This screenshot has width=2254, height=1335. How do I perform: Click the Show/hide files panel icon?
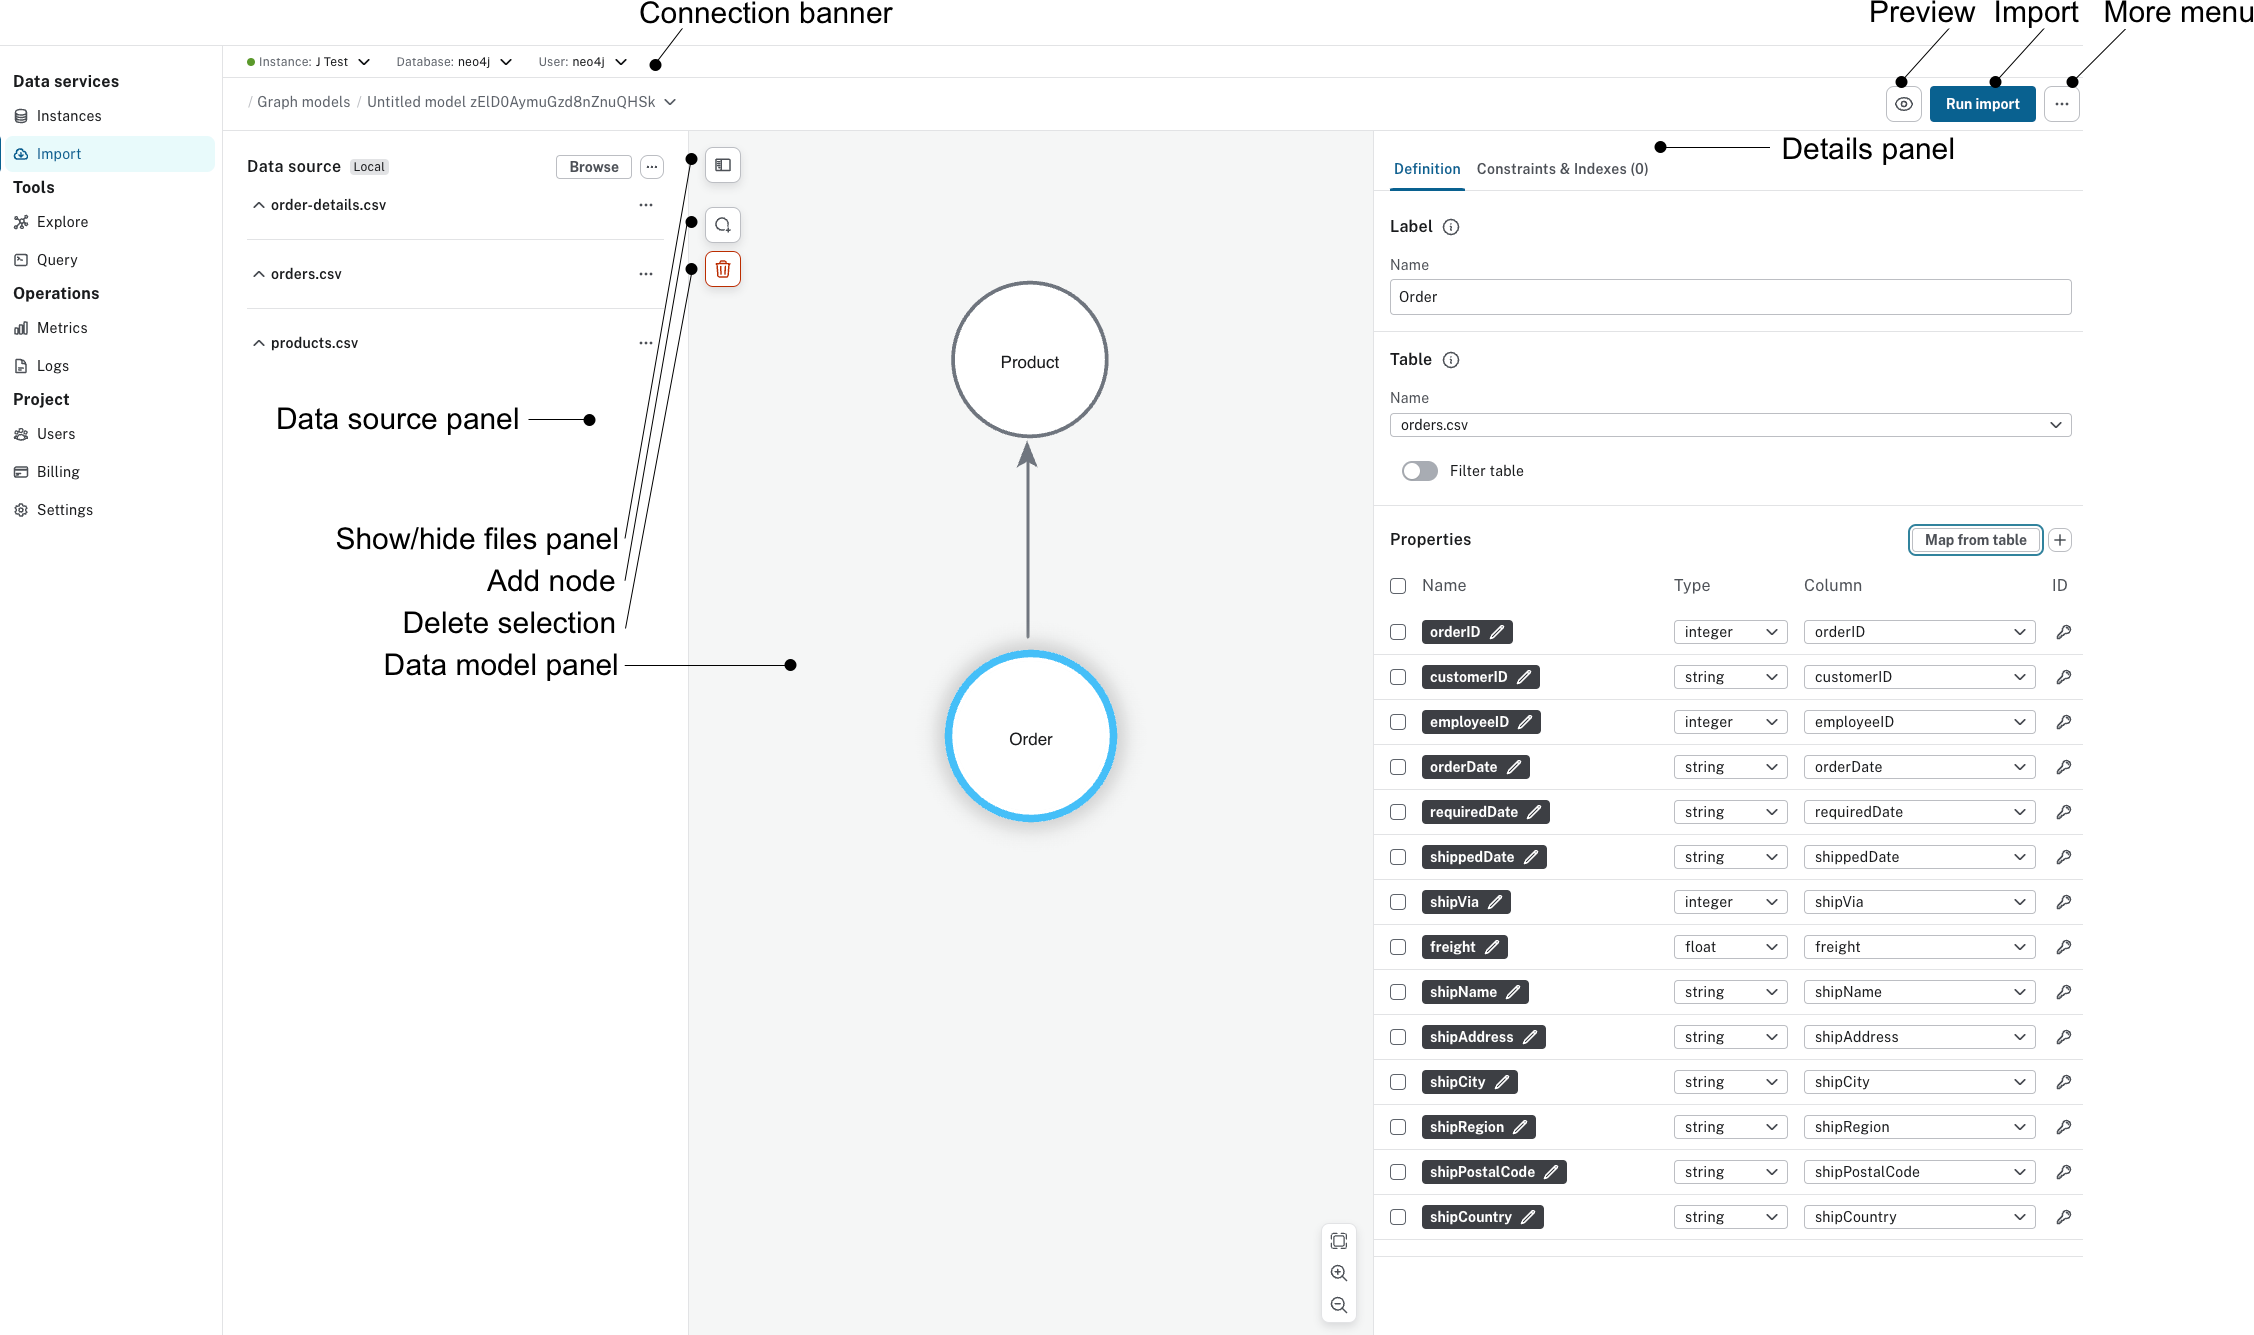point(722,165)
